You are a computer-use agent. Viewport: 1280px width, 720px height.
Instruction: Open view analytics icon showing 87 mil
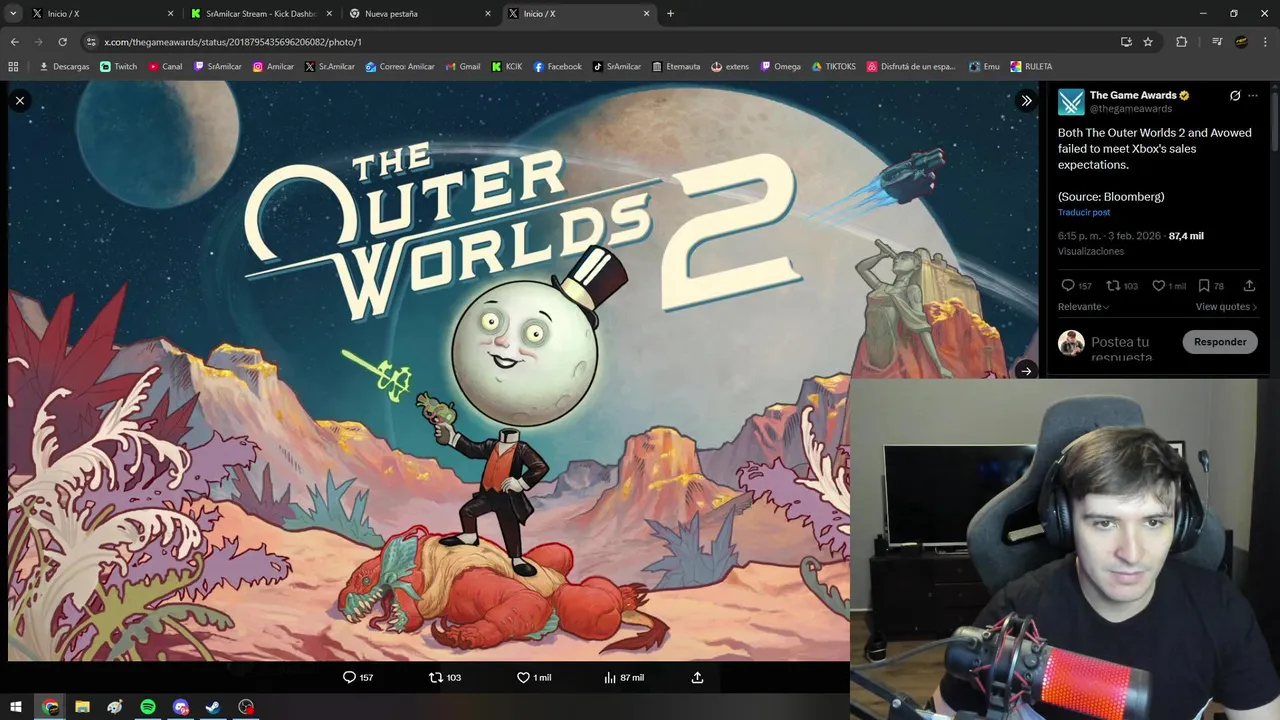[x=624, y=677]
